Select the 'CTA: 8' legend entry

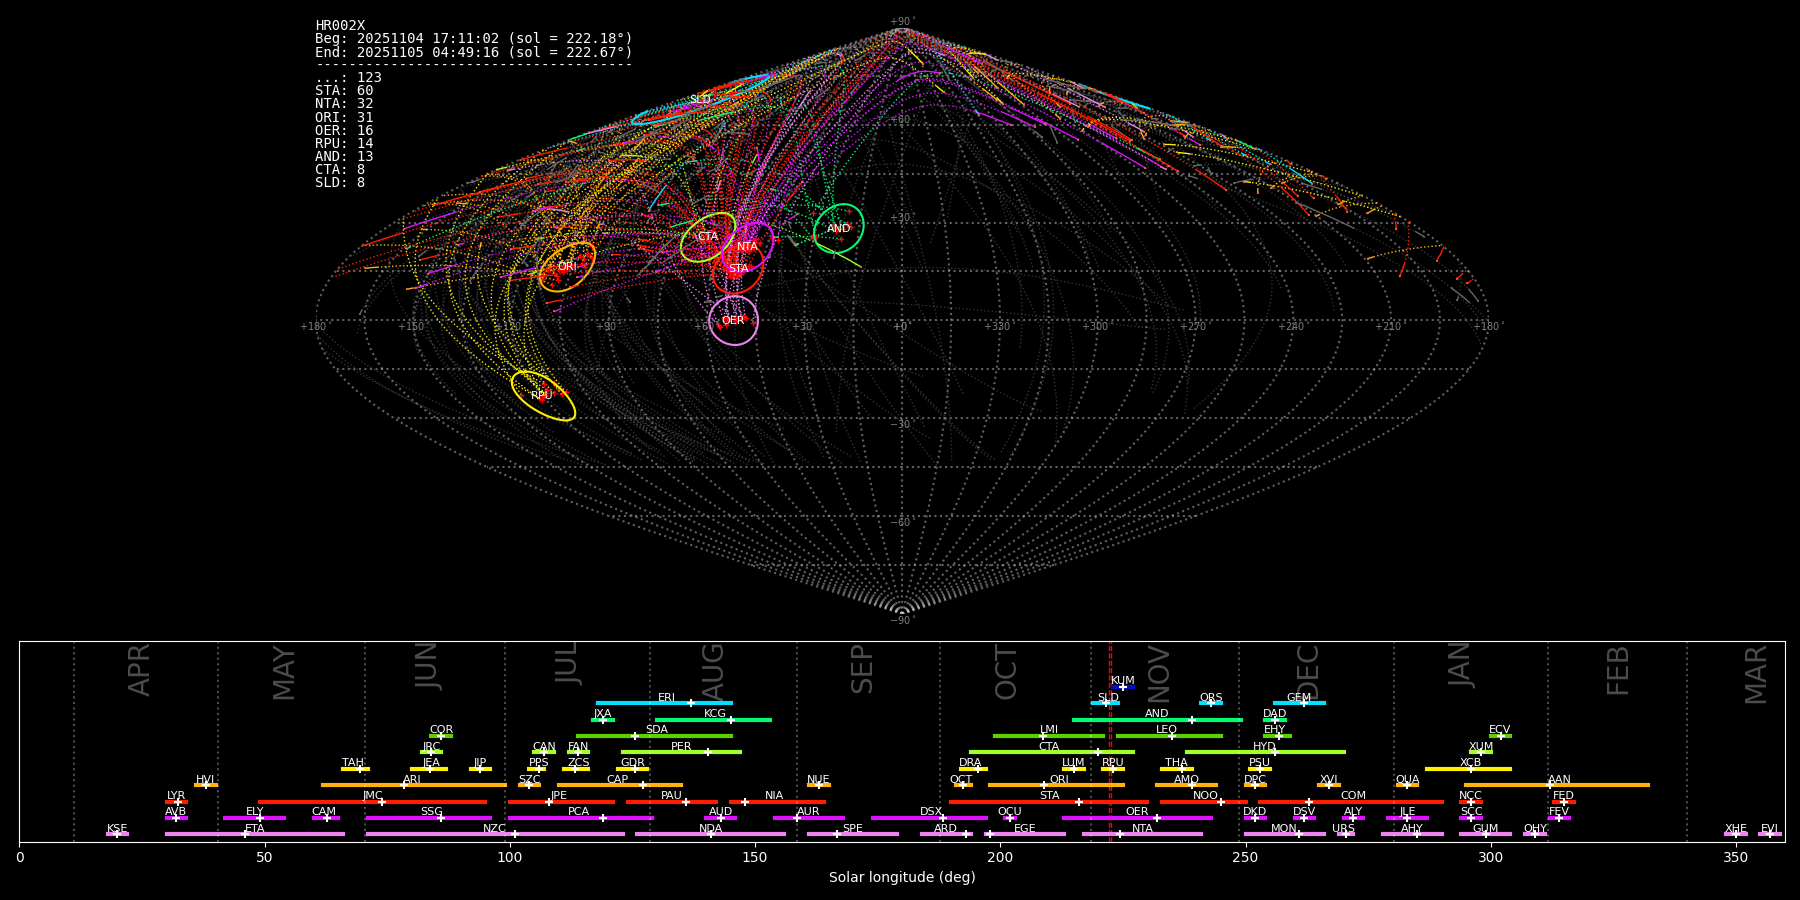(x=340, y=170)
